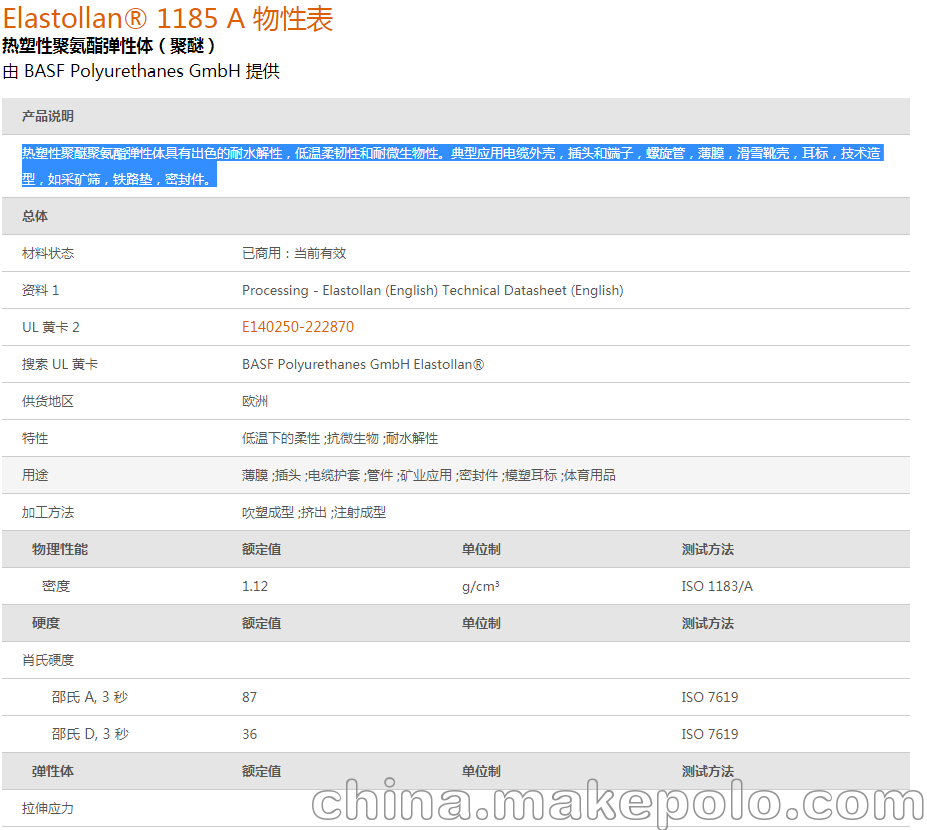Click 单位制 in the 硬度 header row
The image size is (927, 830).
(481, 623)
